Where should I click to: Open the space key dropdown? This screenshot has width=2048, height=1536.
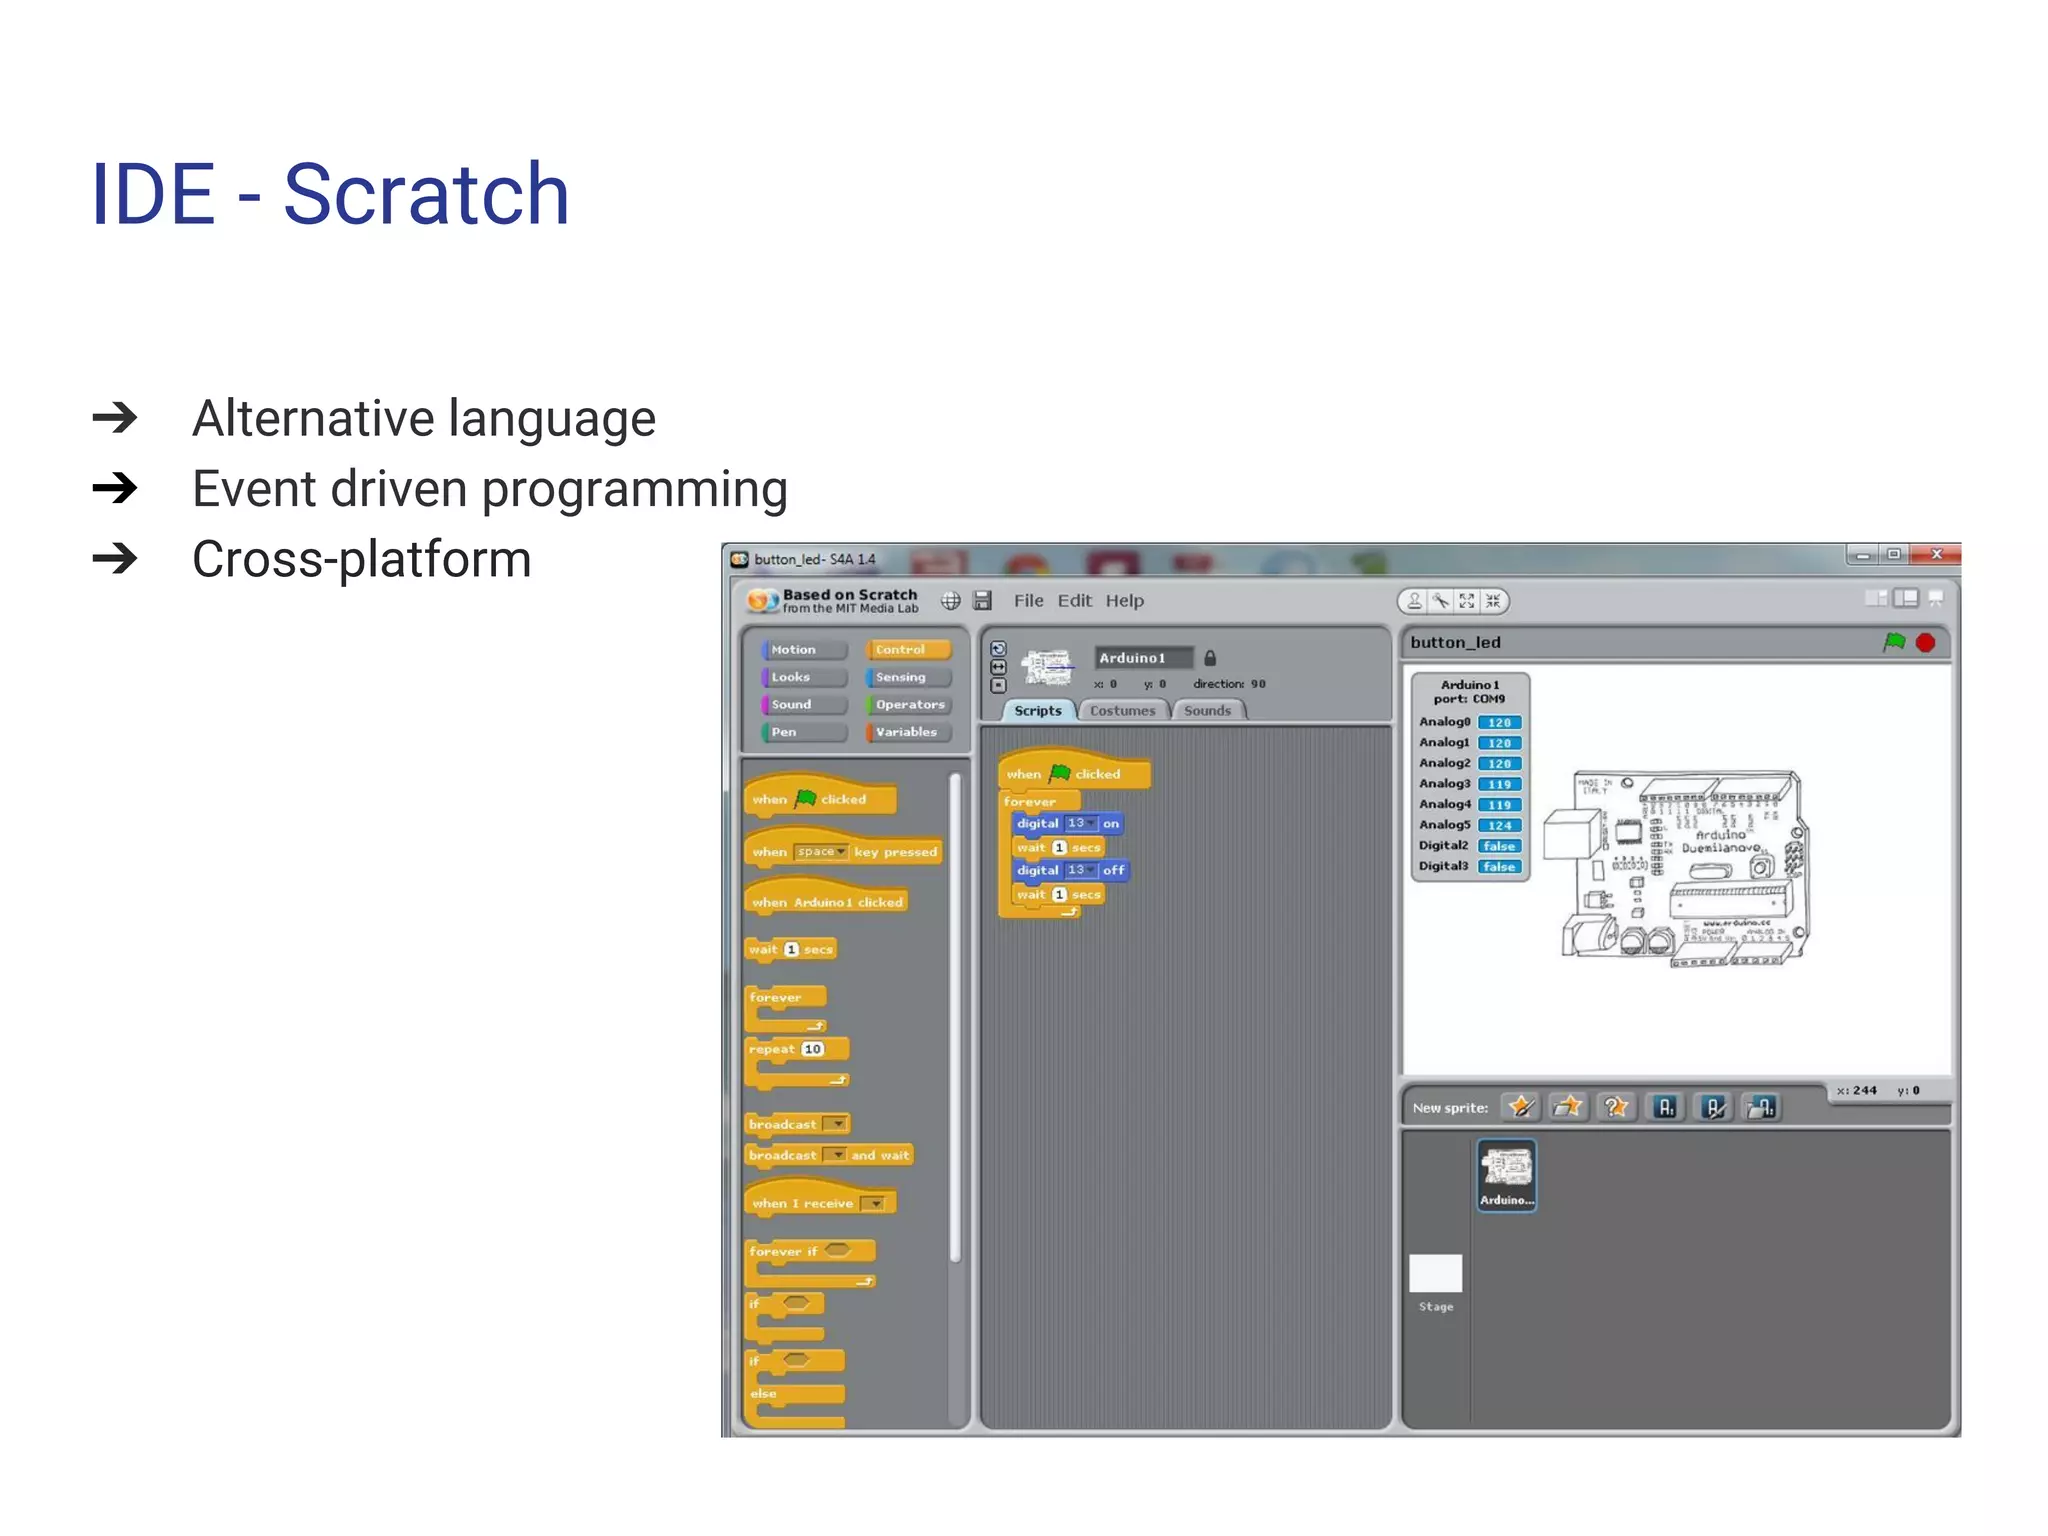pos(841,852)
